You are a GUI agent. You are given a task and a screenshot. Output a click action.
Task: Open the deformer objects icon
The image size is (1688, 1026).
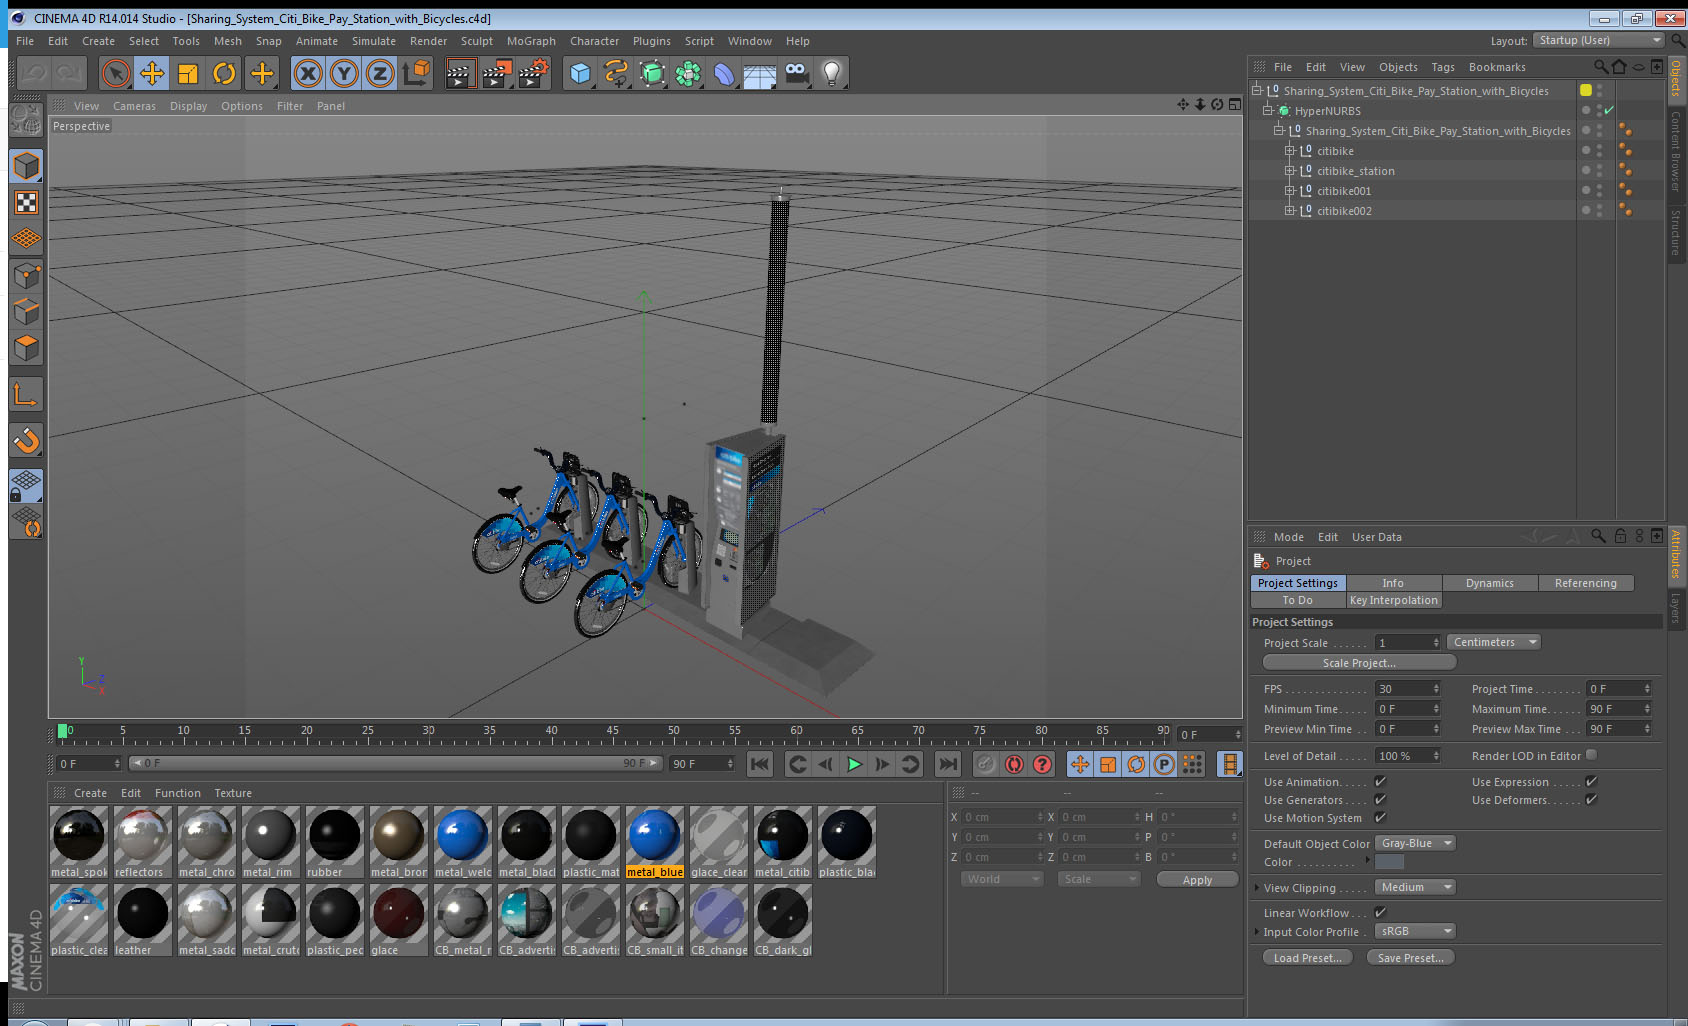[x=724, y=73]
